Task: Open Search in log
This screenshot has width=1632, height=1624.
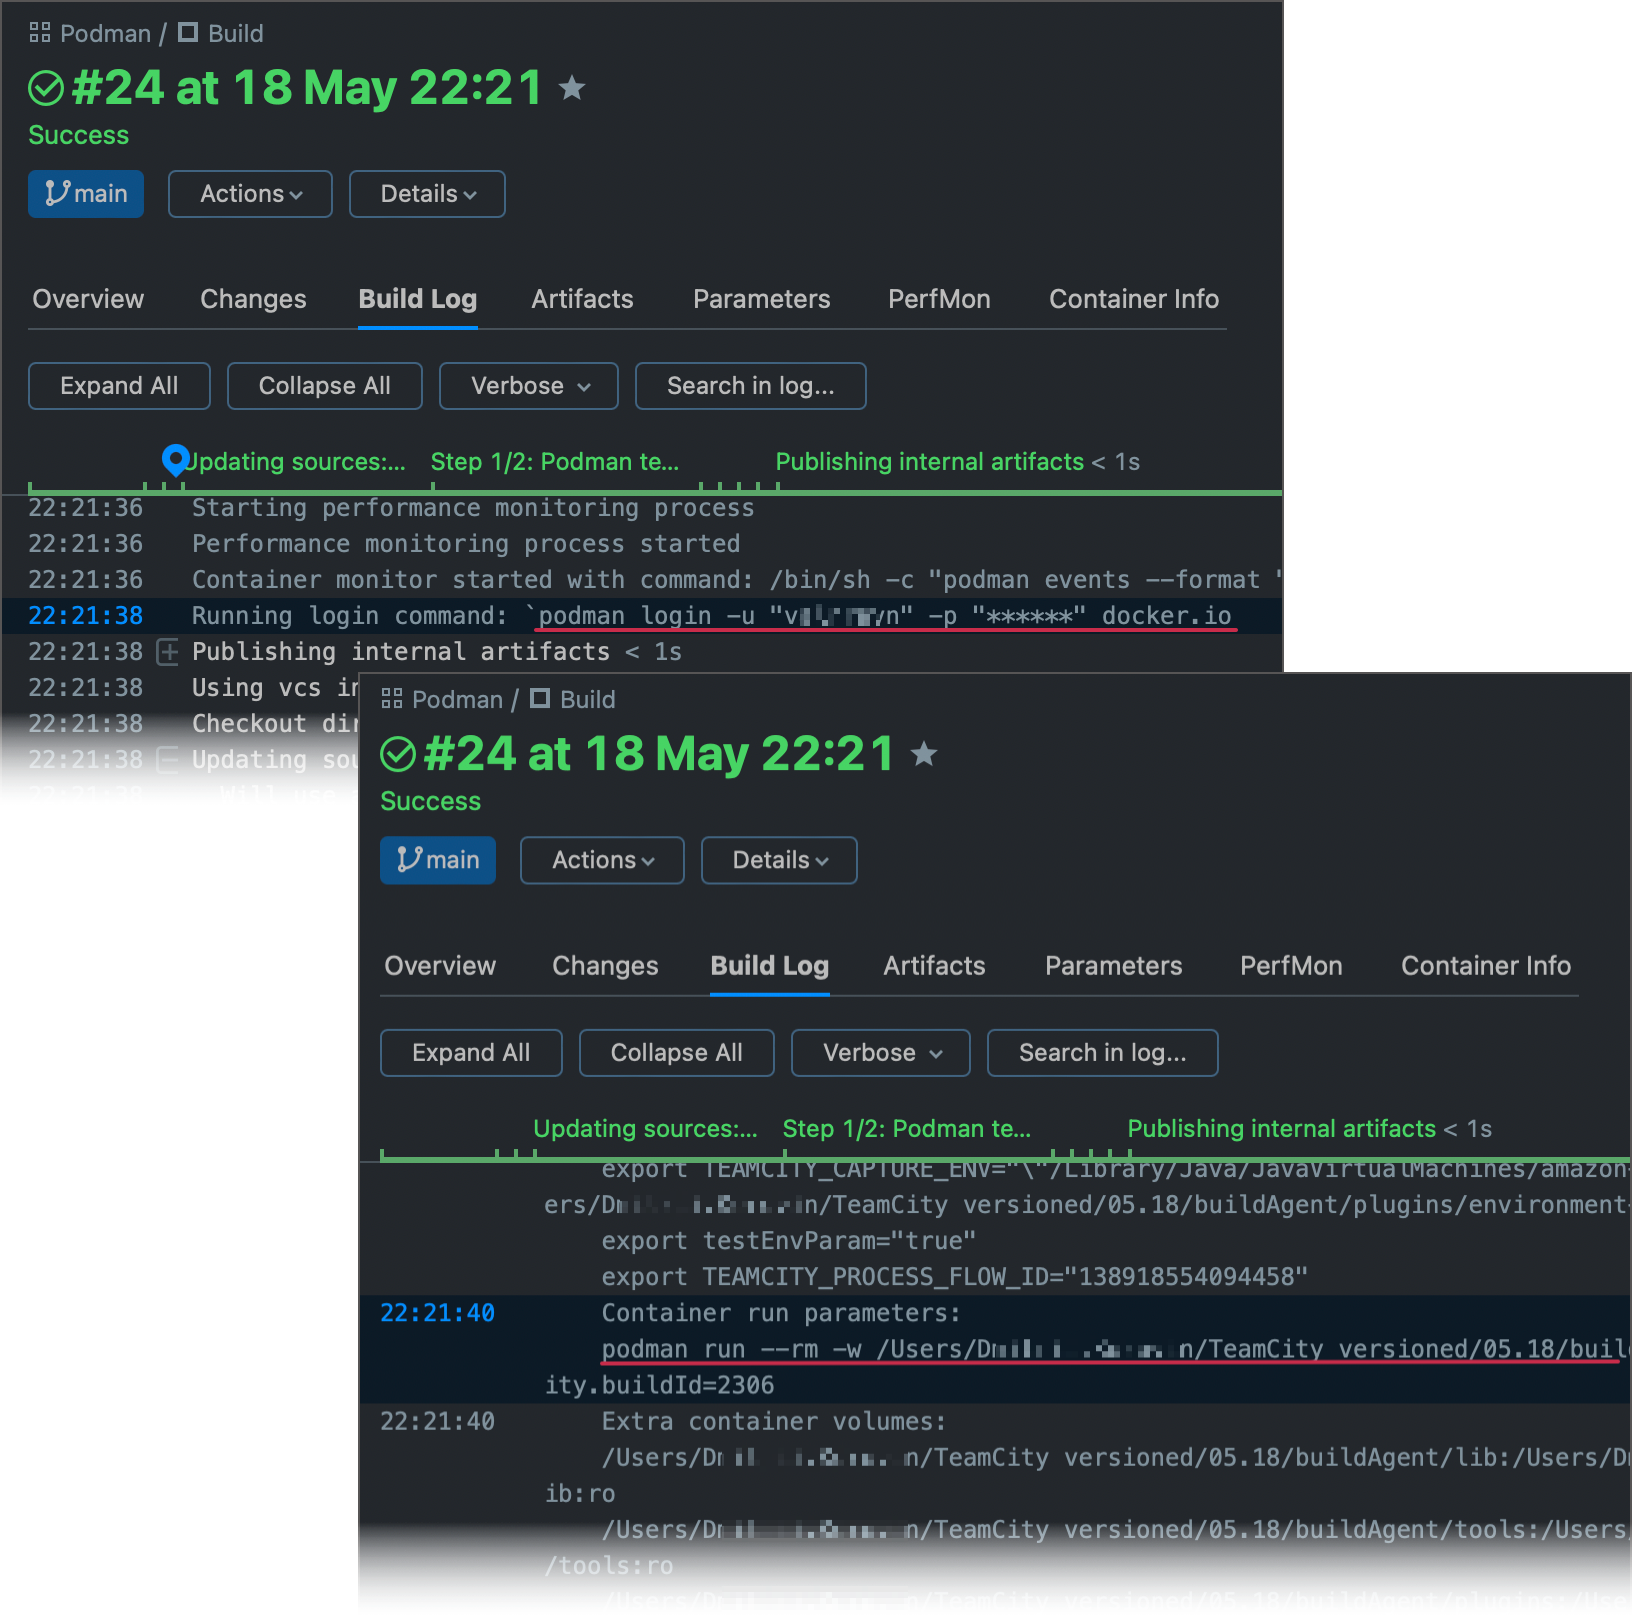Action: 751,385
